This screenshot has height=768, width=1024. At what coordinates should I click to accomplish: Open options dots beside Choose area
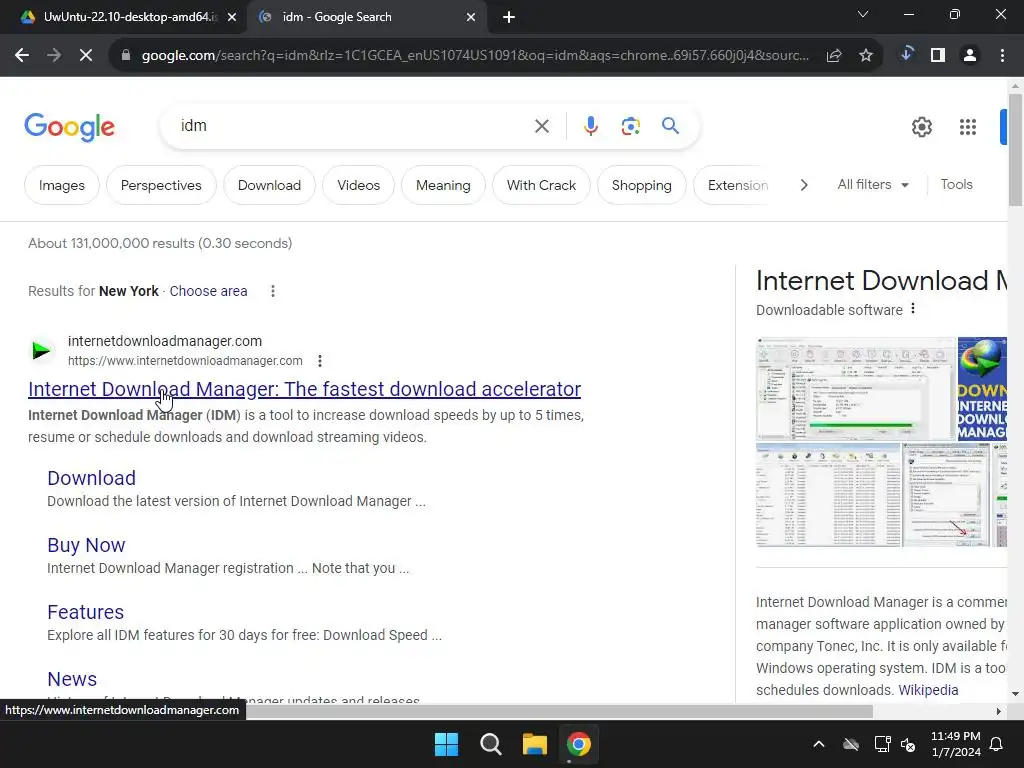[x=273, y=291]
